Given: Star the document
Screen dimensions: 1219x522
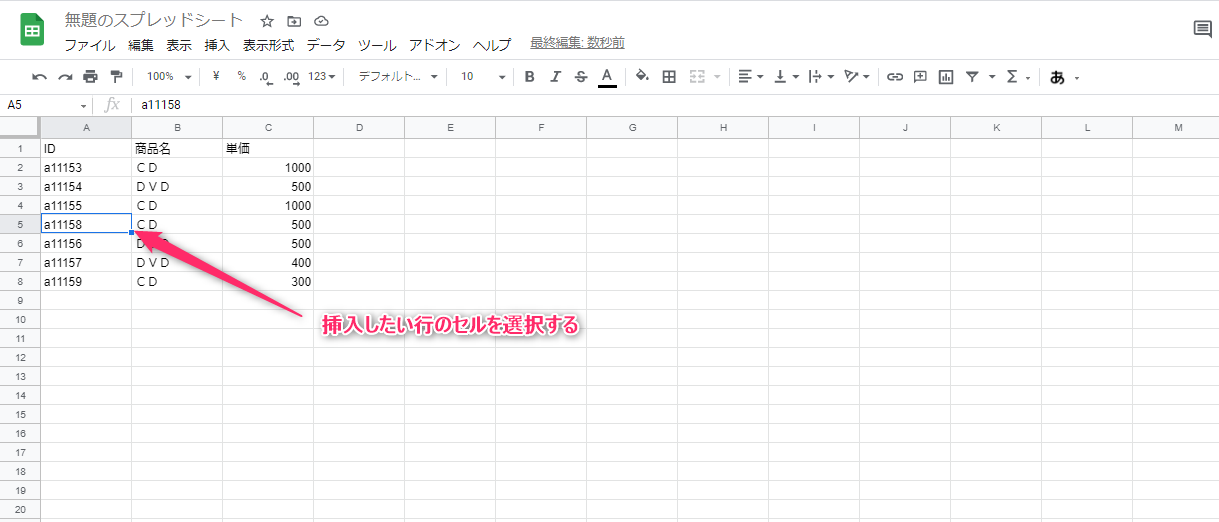Looking at the screenshot, I should coord(267,20).
